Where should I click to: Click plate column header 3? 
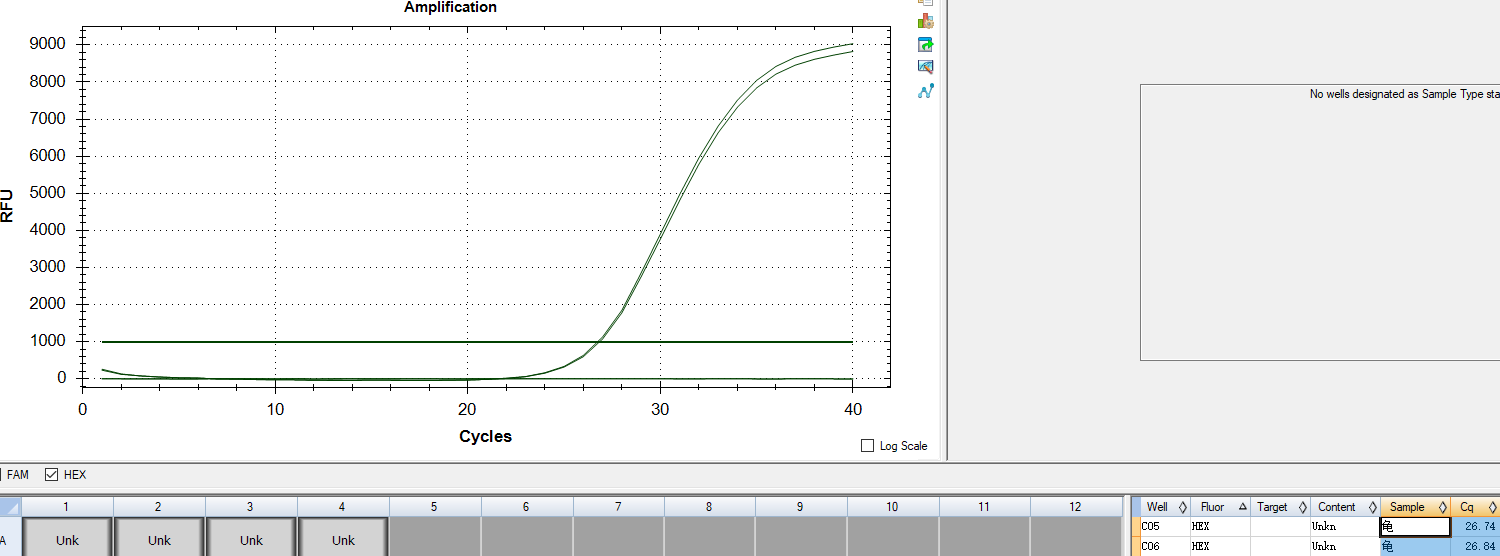coord(251,507)
